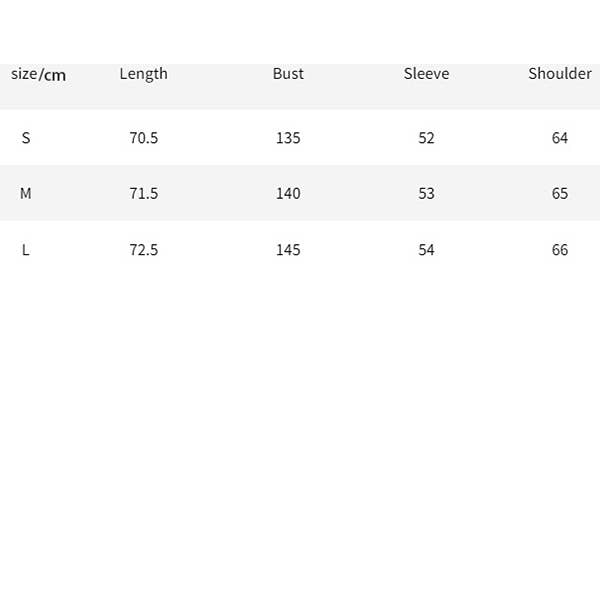Click the S size row label
Viewport: 600px width, 600px height.
(x=26, y=138)
